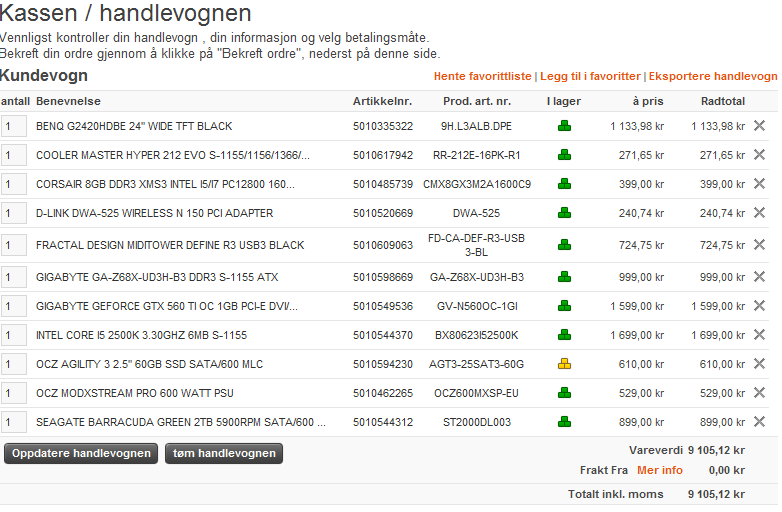The width and height of the screenshot is (782, 512).
Task: Click Benevnelse column header
Action: [68, 101]
